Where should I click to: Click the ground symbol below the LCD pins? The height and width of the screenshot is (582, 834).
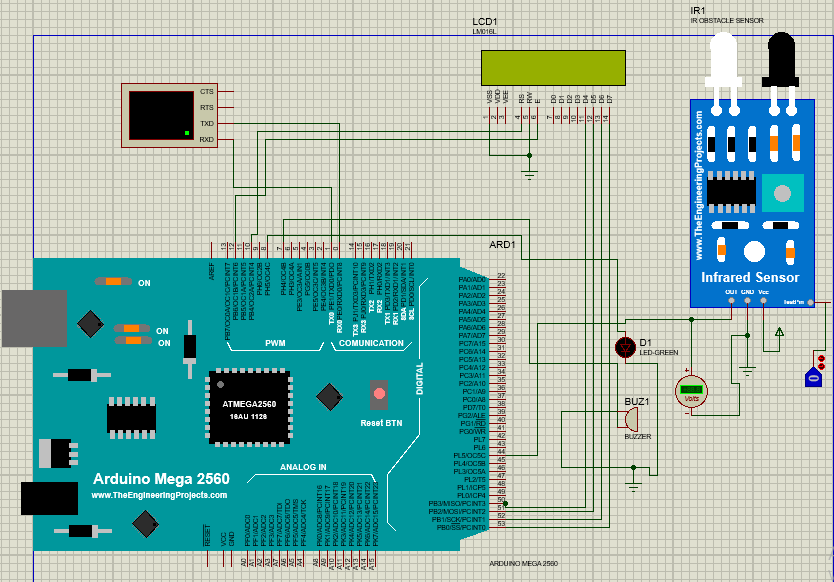tap(529, 174)
